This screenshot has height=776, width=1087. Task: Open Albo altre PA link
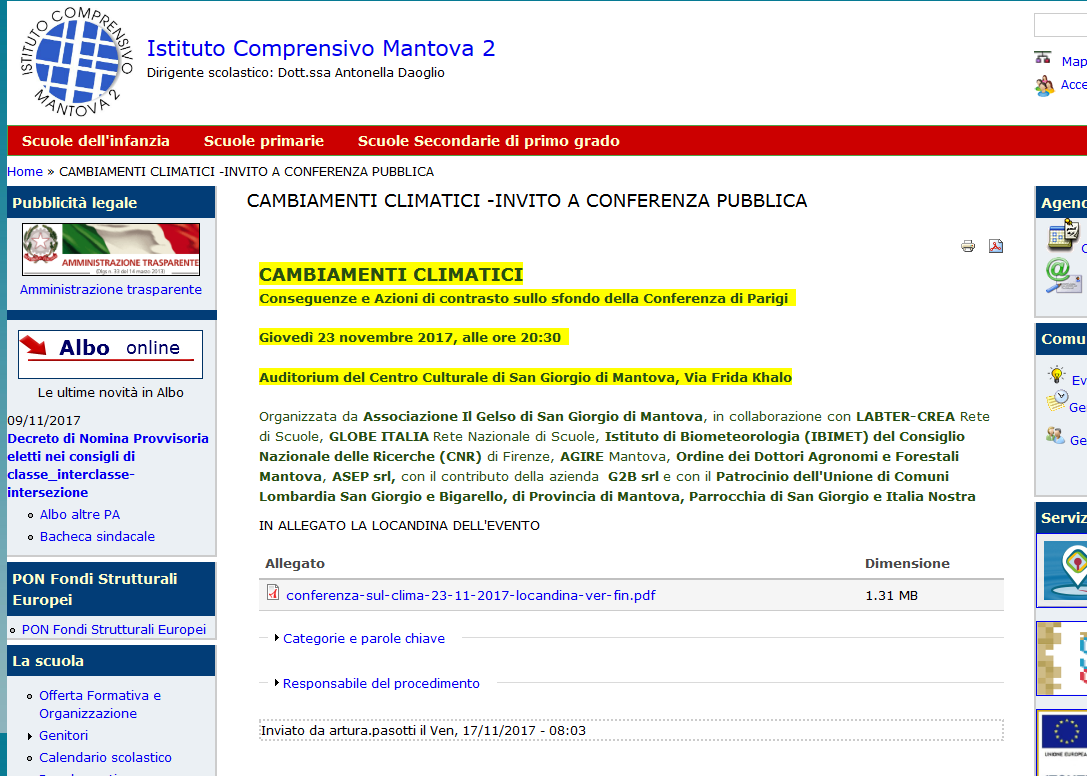pyautogui.click(x=80, y=515)
